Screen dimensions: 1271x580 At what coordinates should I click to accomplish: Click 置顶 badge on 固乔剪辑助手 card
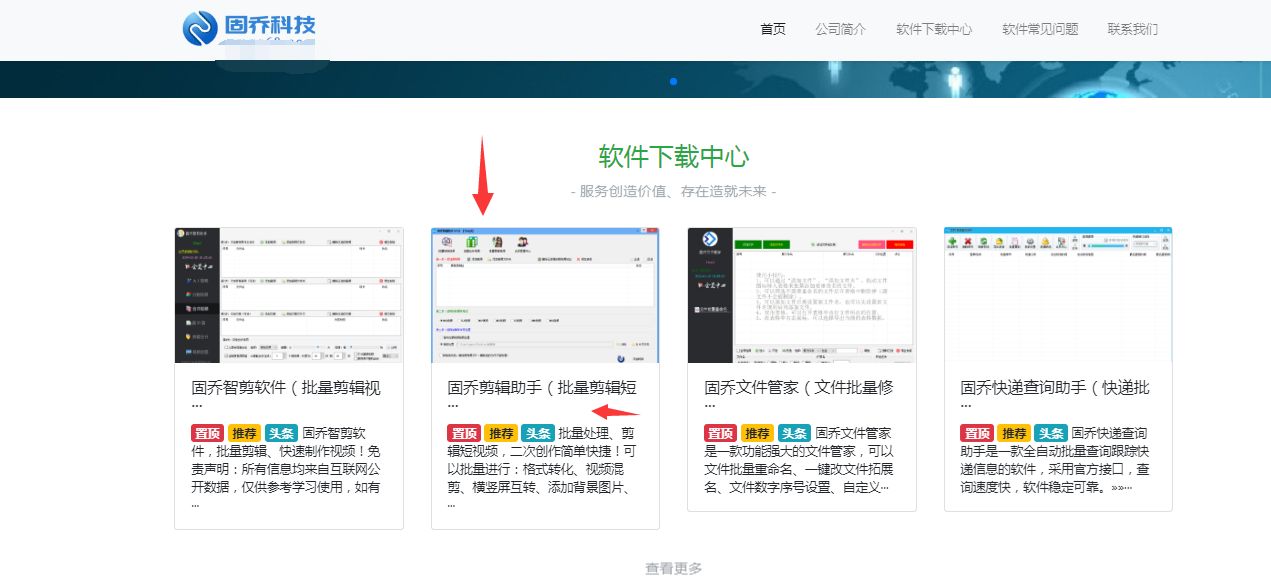[464, 433]
